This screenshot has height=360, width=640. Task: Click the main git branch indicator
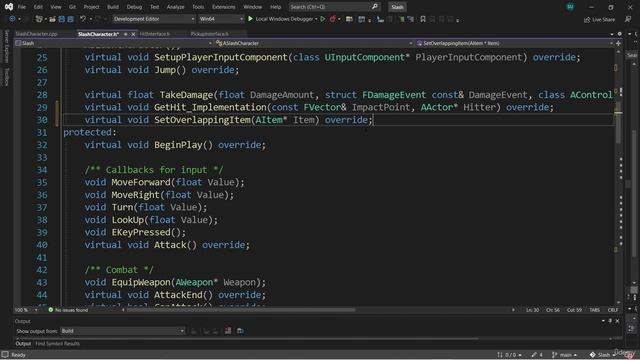(x=564, y=355)
